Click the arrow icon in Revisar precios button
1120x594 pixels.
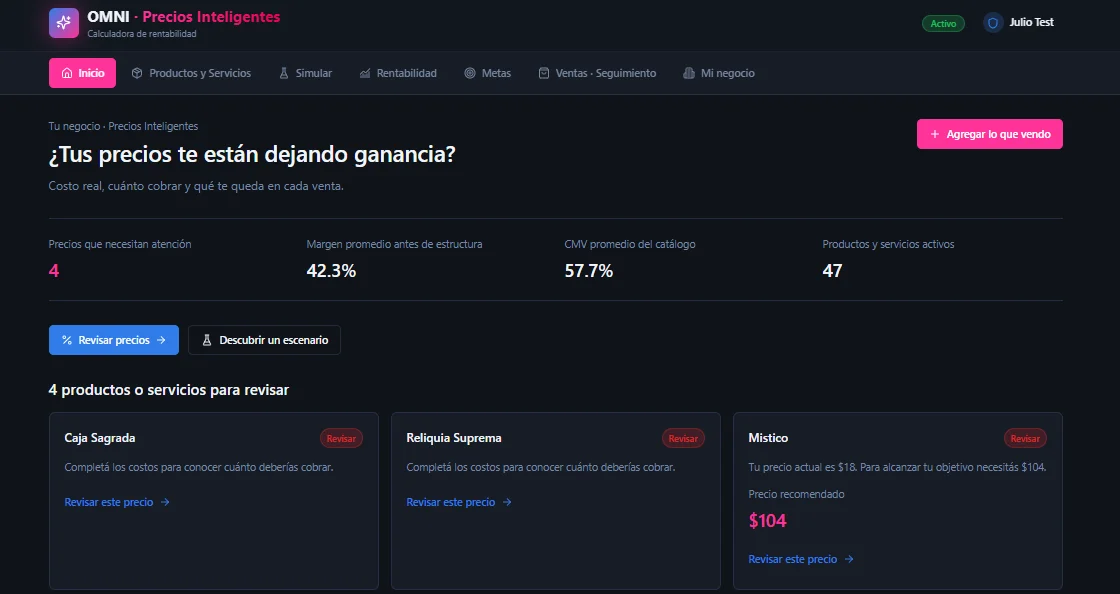[x=161, y=340]
